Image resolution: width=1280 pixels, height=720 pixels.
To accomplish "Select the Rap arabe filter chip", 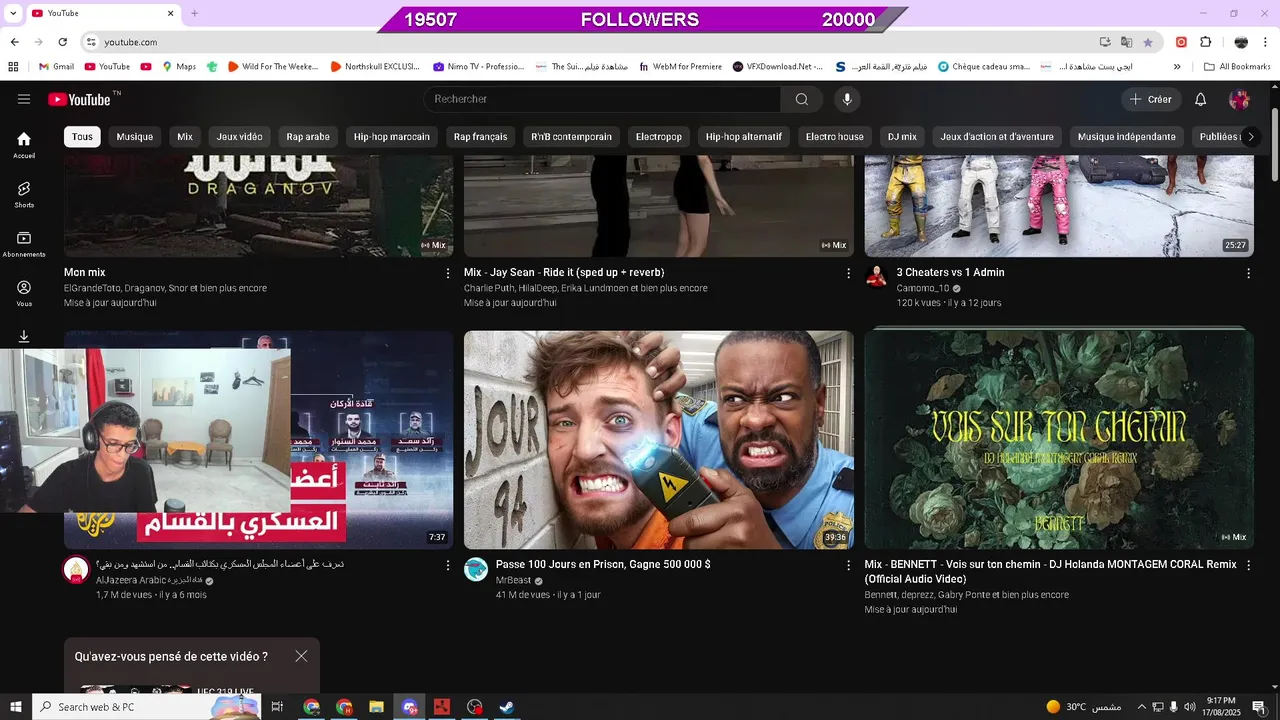I will click(x=308, y=137).
